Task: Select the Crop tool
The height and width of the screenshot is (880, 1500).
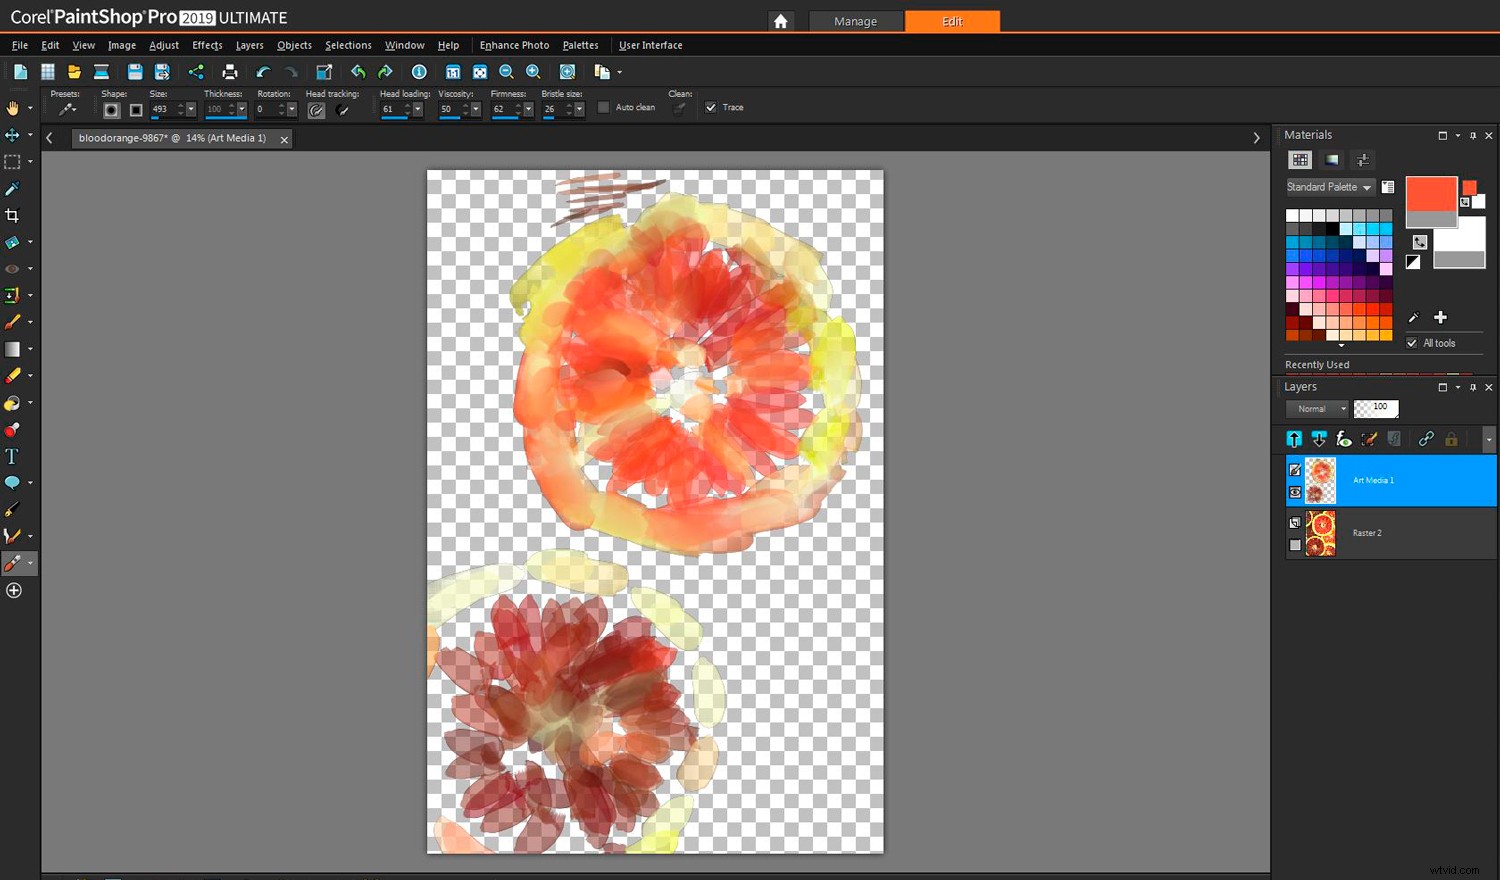Action: click(13, 215)
